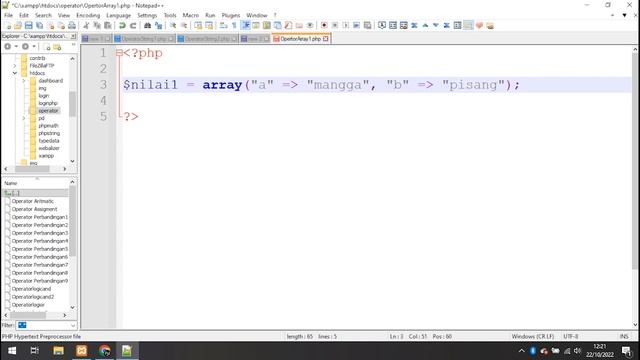Click the blue up-arrow toolbar icon
Viewport: 640px width, 360px height.
[x=425, y=25]
